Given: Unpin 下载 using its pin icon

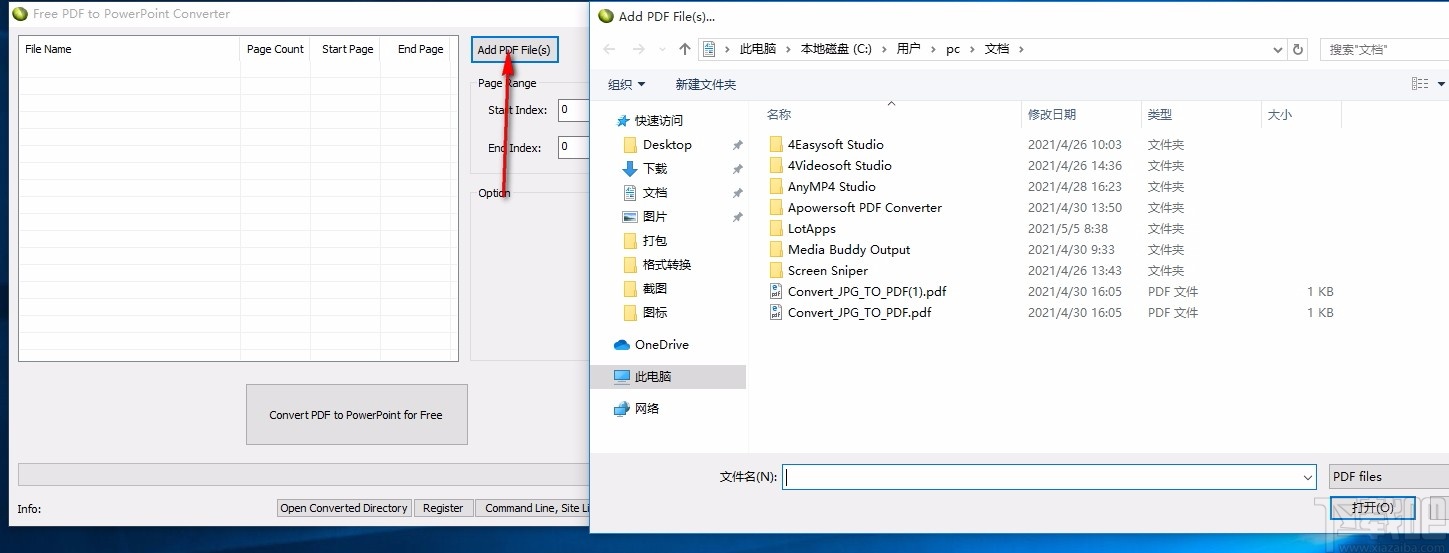Looking at the screenshot, I should coord(737,169).
